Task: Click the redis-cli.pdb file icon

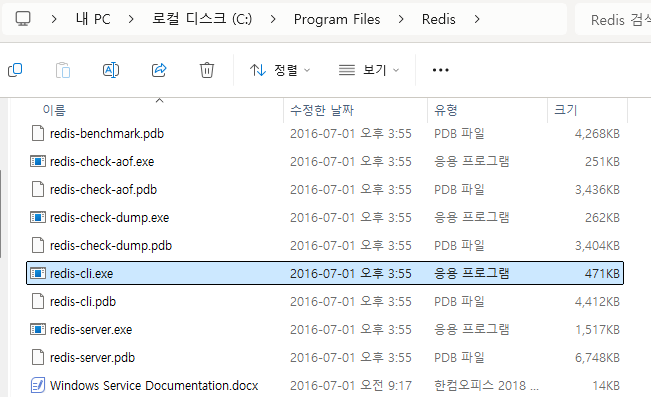Action: 38,301
